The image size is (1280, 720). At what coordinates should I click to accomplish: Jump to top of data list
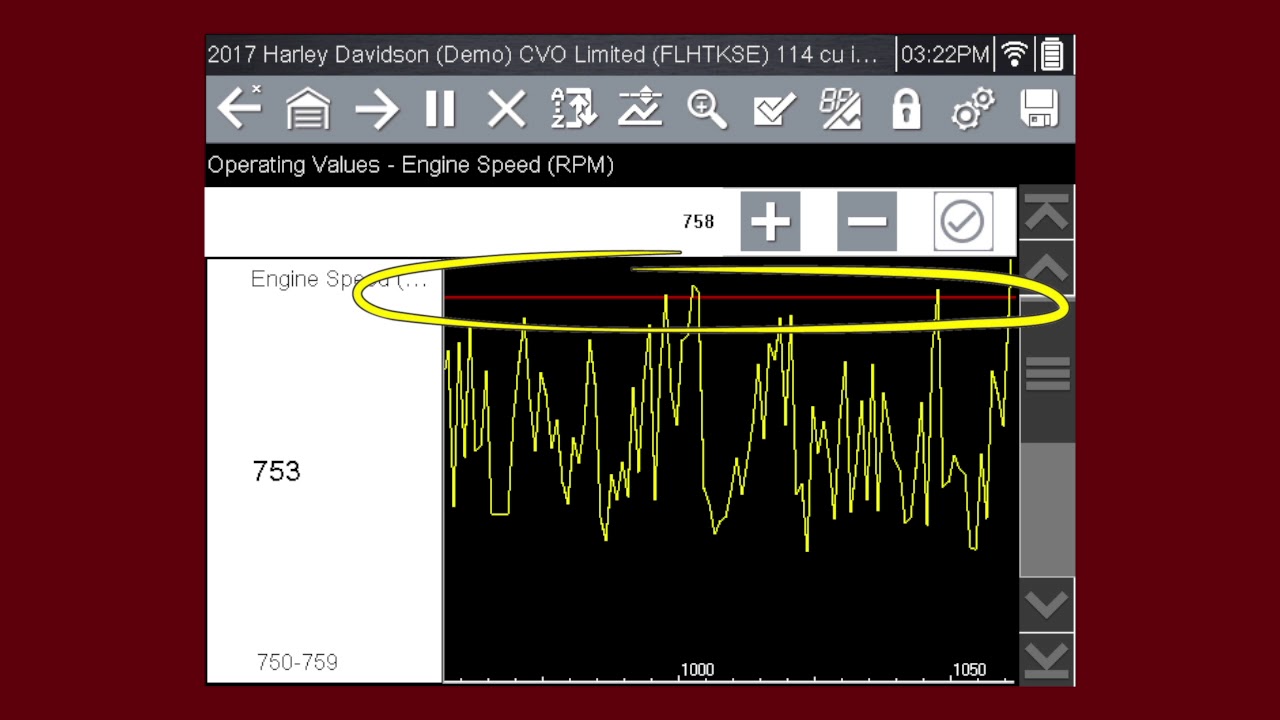tap(1047, 213)
